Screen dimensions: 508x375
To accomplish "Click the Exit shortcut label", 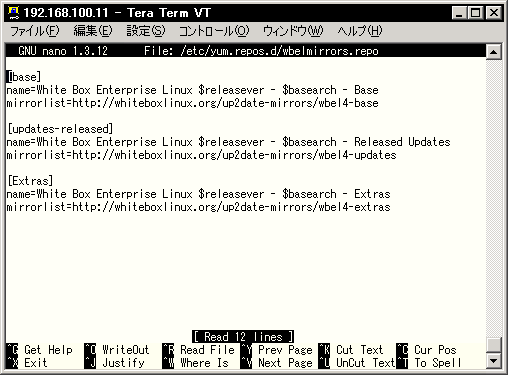I will pyautogui.click(x=36, y=363).
